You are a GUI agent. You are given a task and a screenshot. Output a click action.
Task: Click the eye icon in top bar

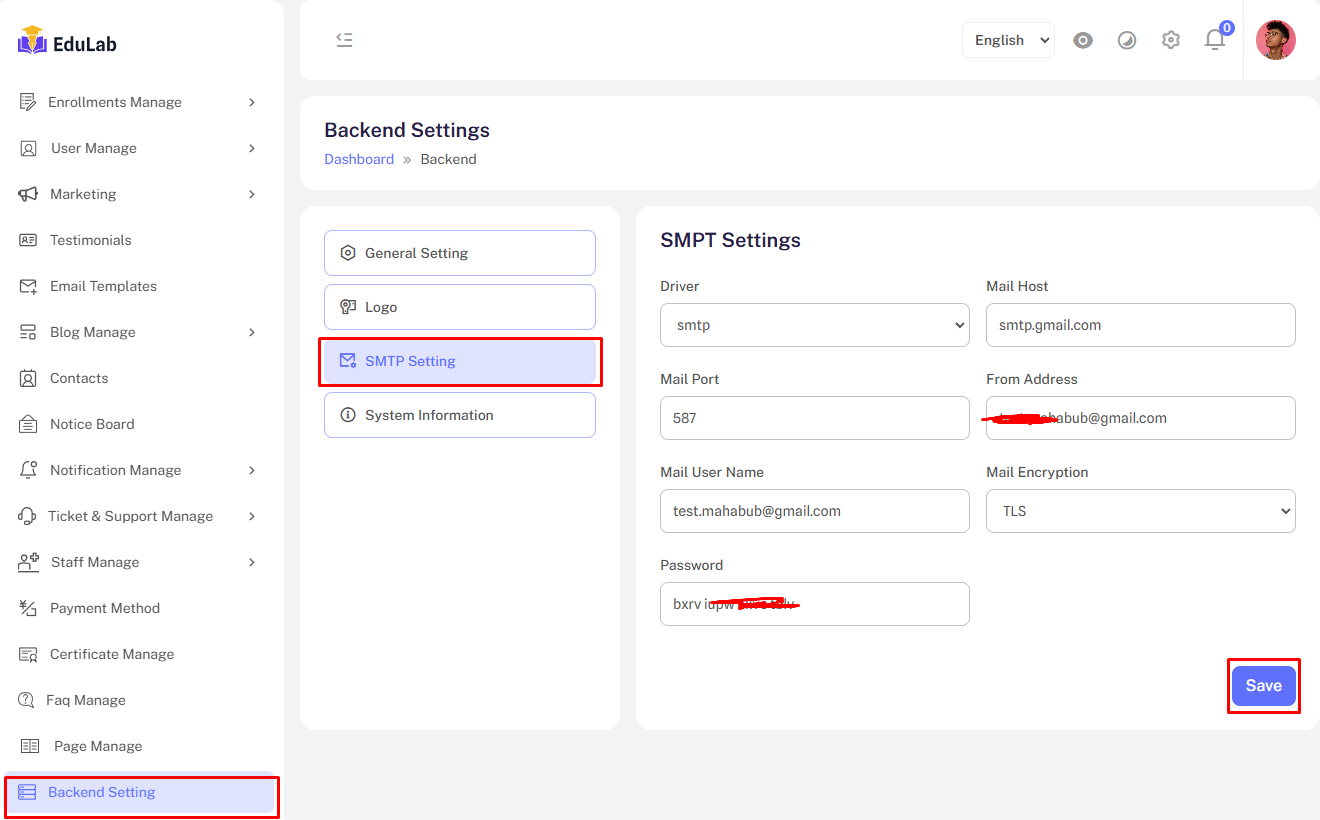tap(1083, 40)
